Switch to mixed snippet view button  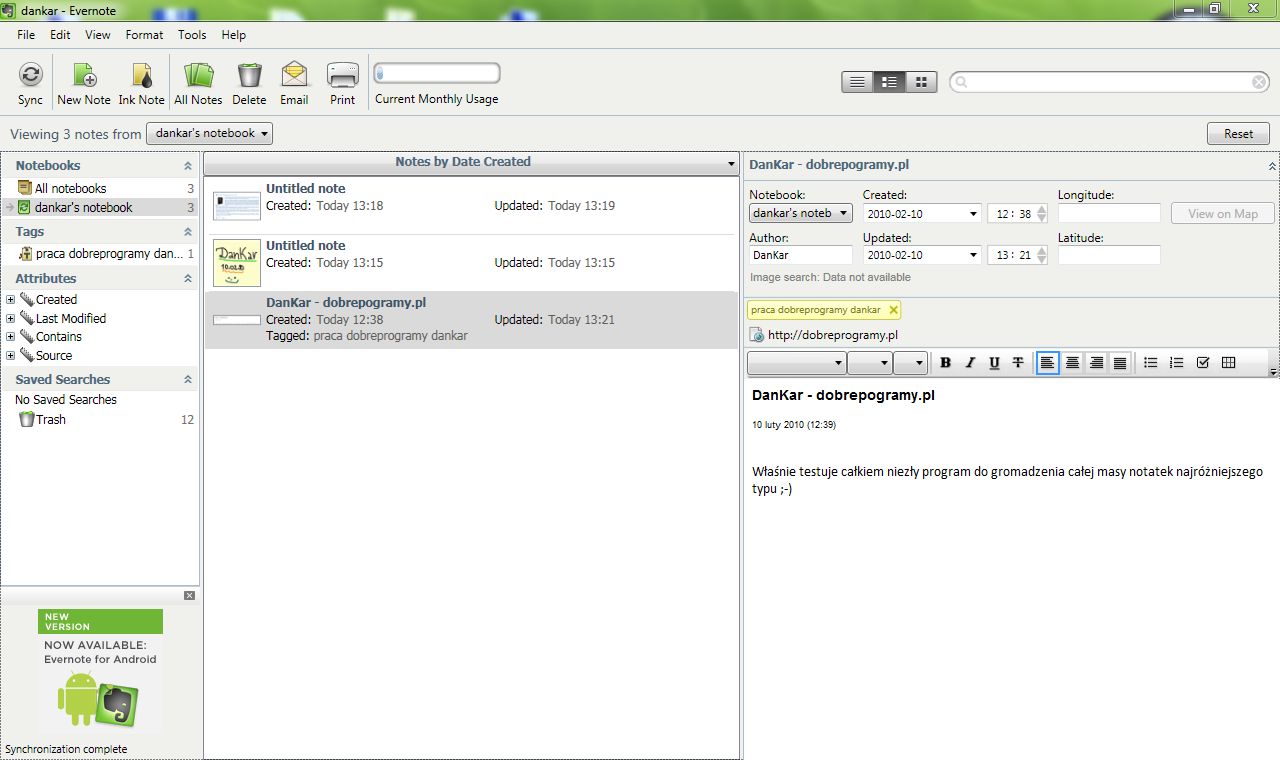(x=889, y=82)
